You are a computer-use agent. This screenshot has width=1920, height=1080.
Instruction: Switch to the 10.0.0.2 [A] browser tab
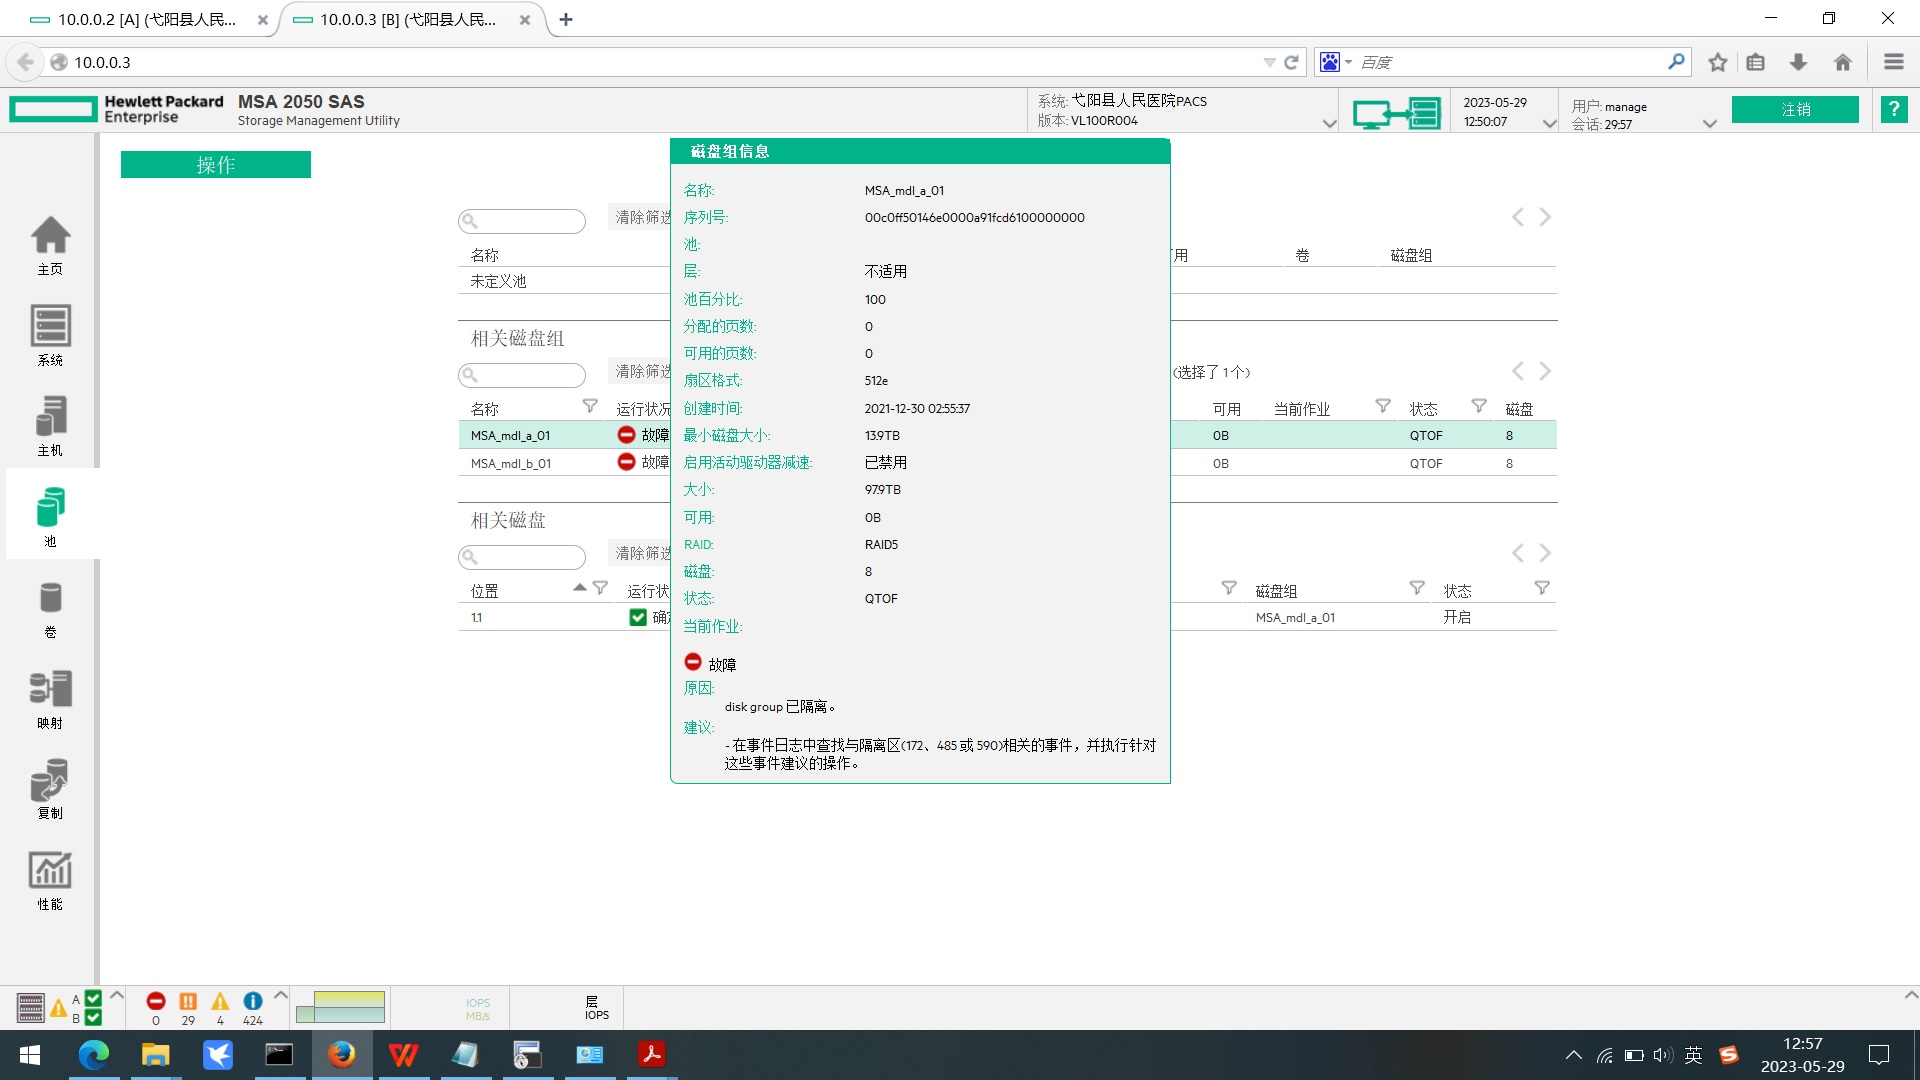pyautogui.click(x=146, y=19)
